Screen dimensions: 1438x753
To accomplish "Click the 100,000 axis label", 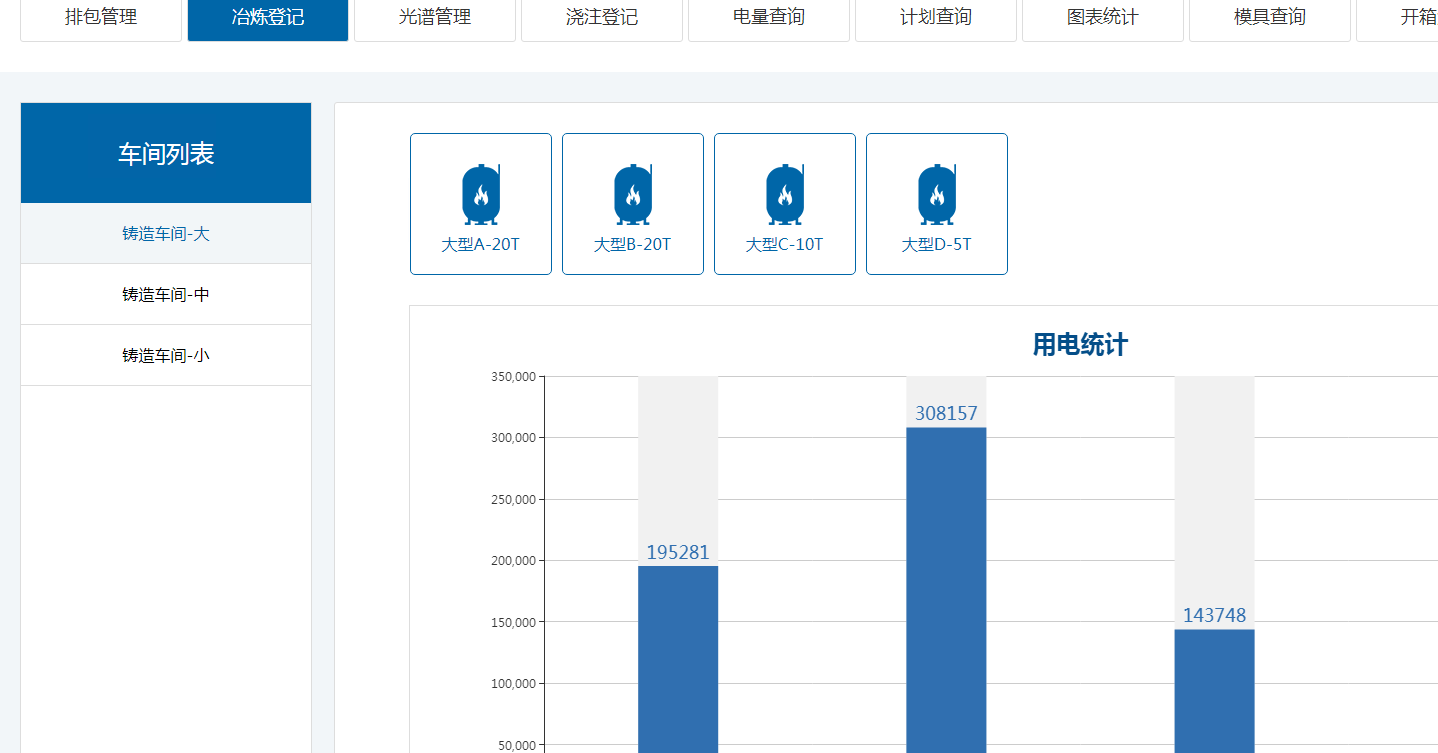I will pos(514,684).
